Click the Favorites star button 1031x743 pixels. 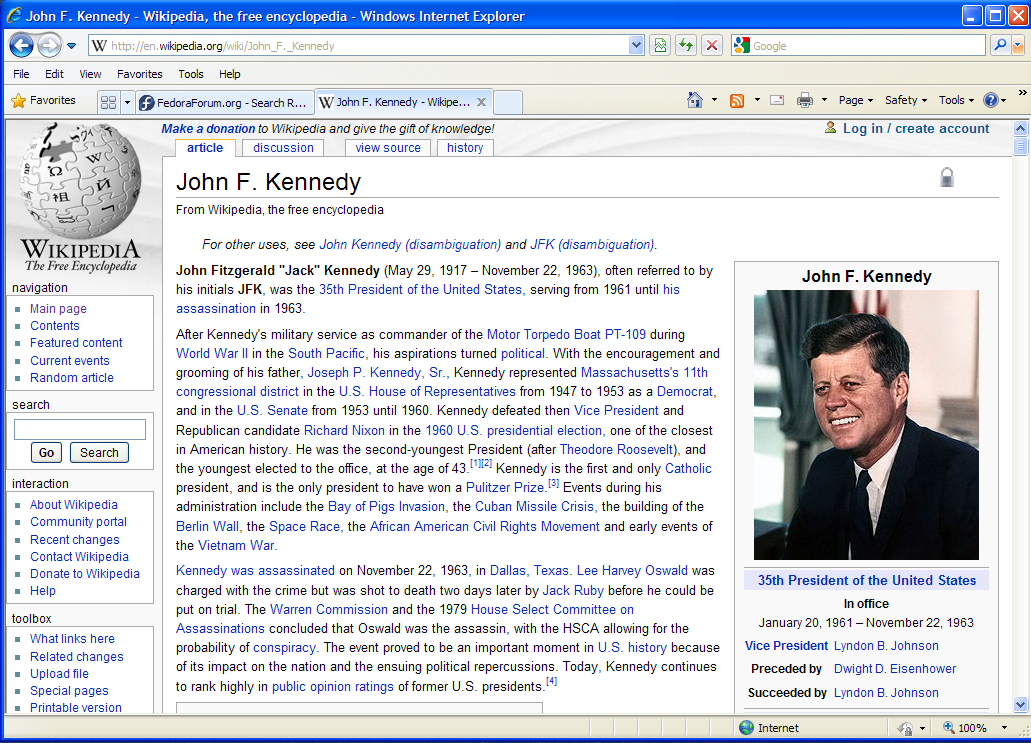coord(43,101)
